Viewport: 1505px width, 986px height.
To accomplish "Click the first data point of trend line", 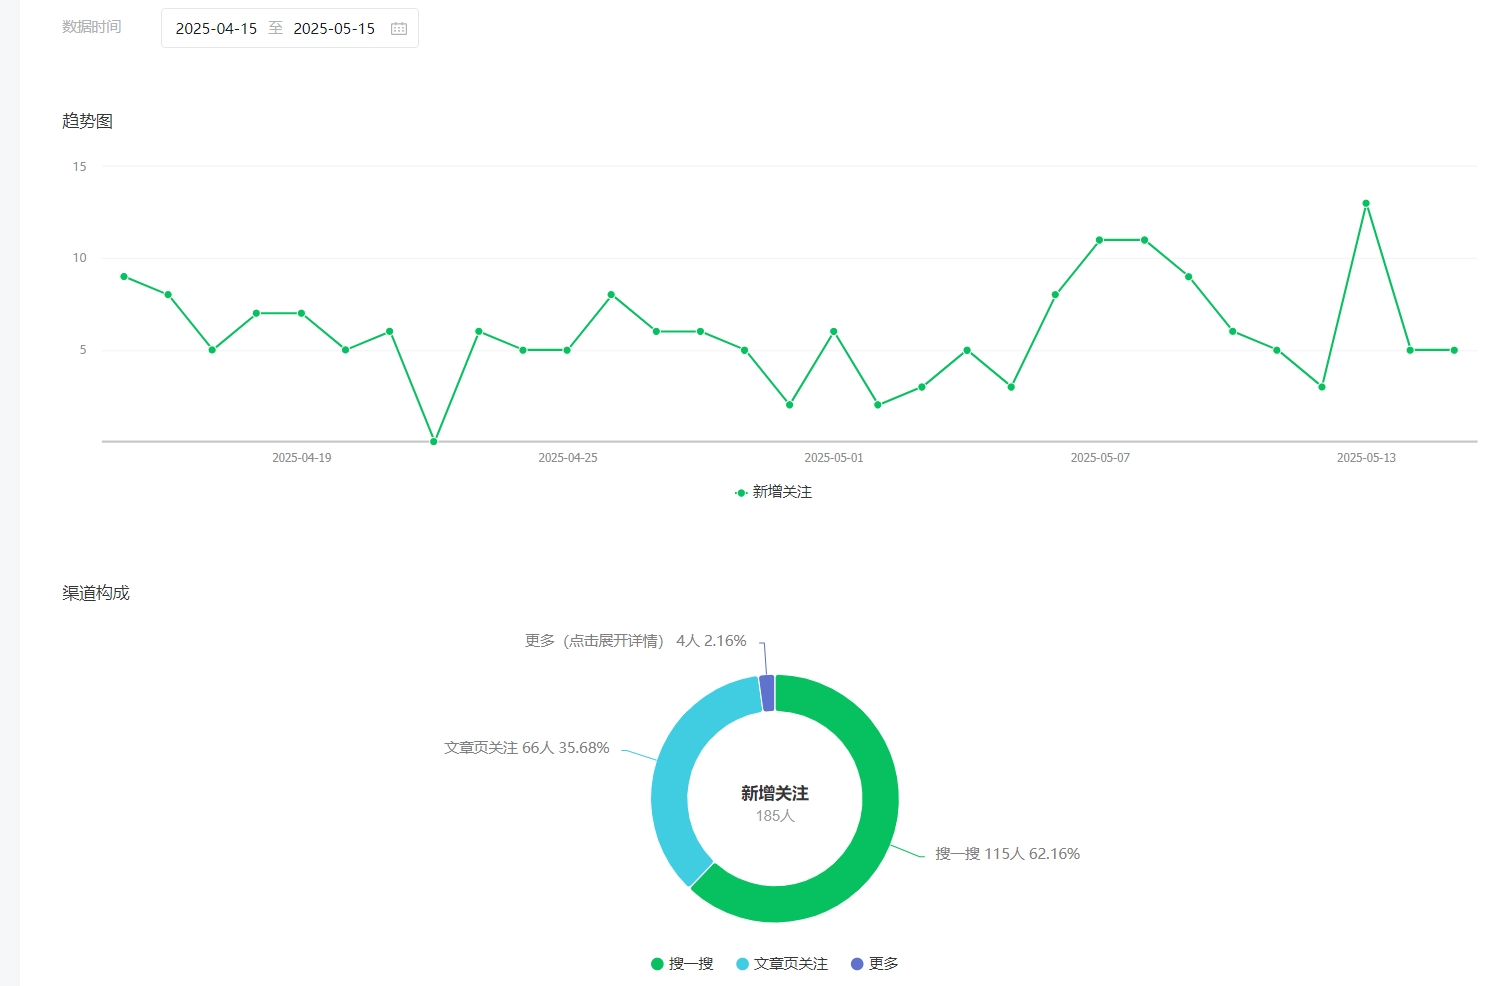I will (x=124, y=276).
